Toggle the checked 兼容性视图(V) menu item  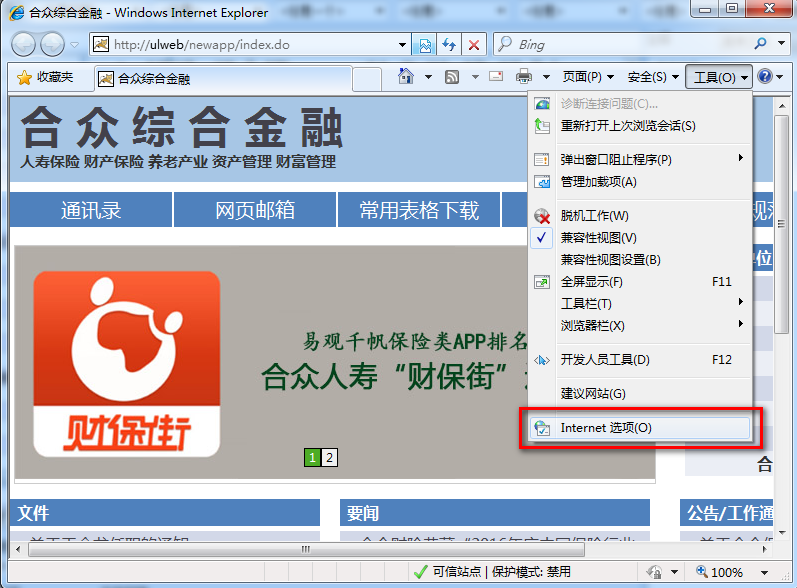tap(598, 238)
